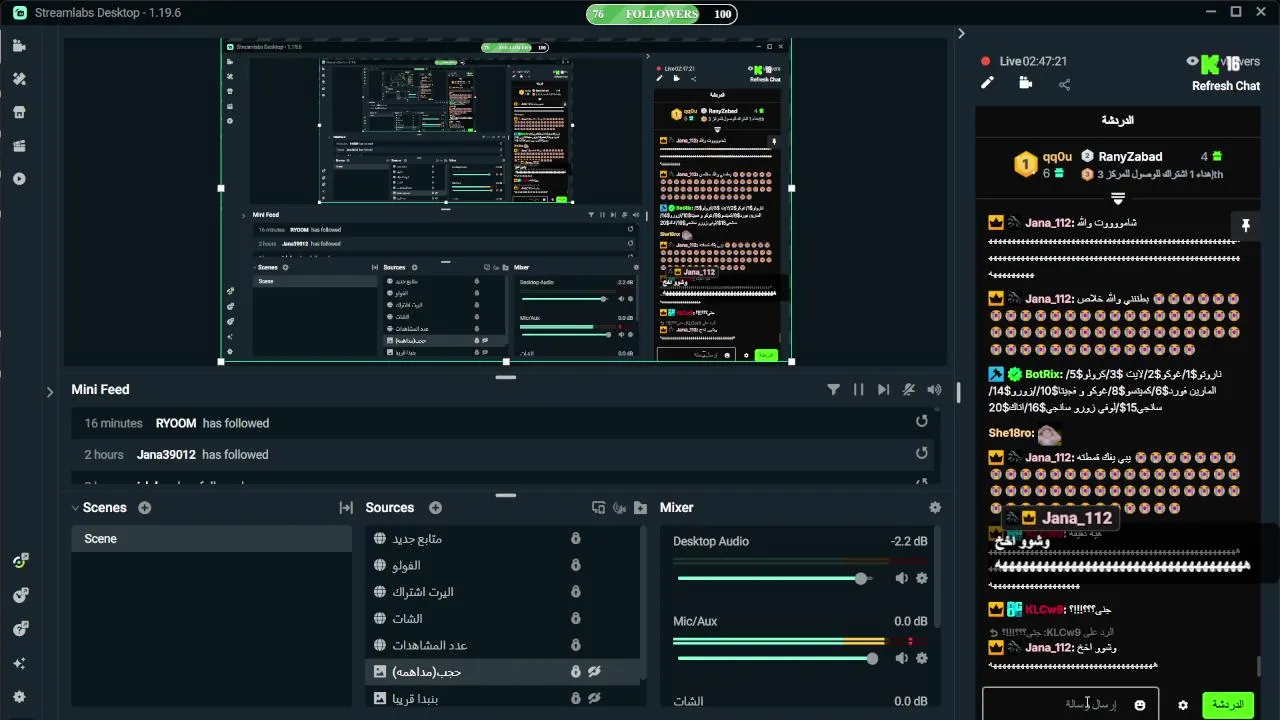1280x720 pixels.
Task: Click the sparkle icon above sidebar settings gear
Action: (19, 663)
